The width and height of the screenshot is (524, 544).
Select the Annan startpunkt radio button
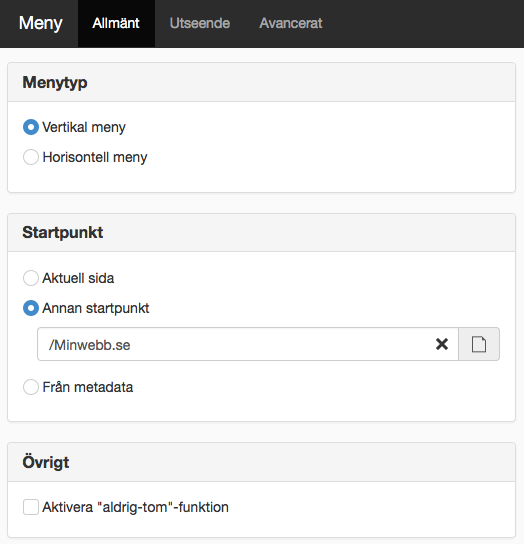pyautogui.click(x=31, y=308)
